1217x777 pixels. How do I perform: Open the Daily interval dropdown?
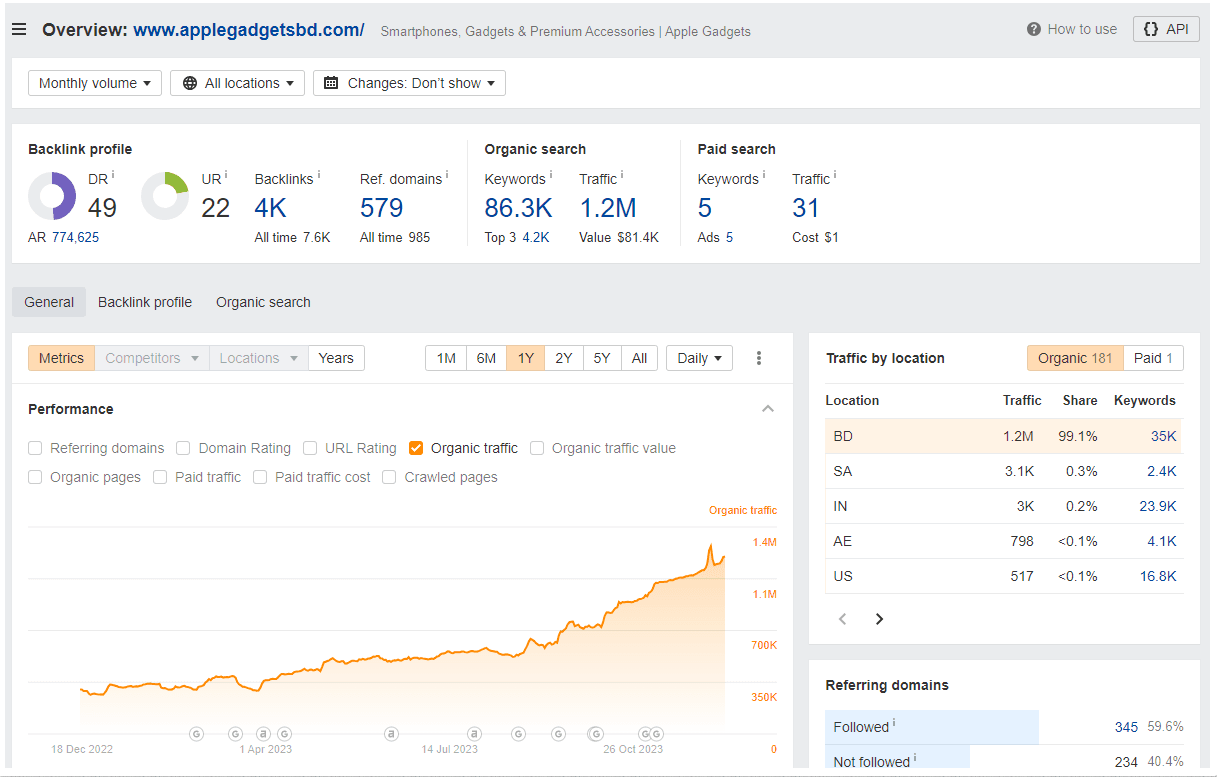pos(699,358)
